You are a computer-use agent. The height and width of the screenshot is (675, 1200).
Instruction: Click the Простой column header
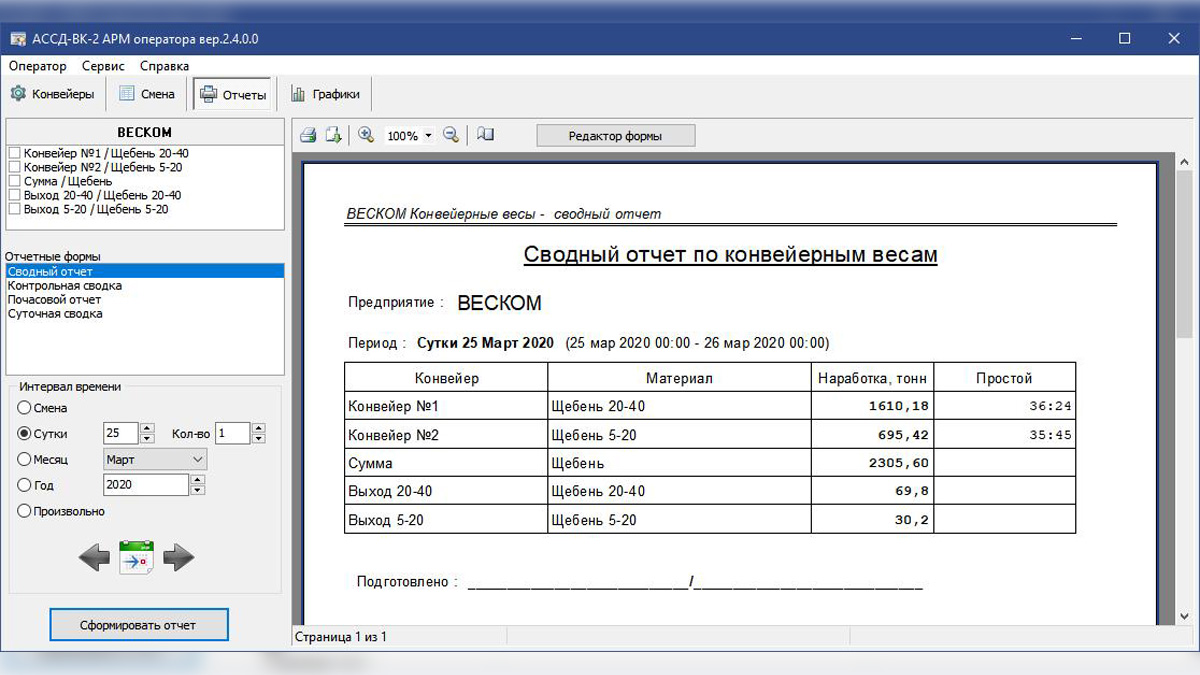pyautogui.click(x=1004, y=378)
